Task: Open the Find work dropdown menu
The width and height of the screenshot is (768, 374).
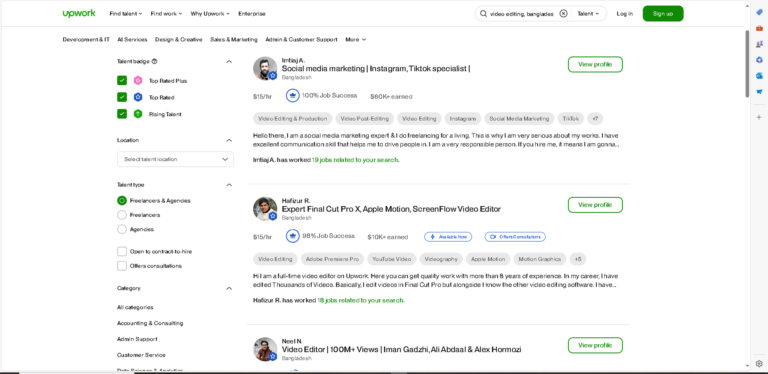Action: [167, 14]
